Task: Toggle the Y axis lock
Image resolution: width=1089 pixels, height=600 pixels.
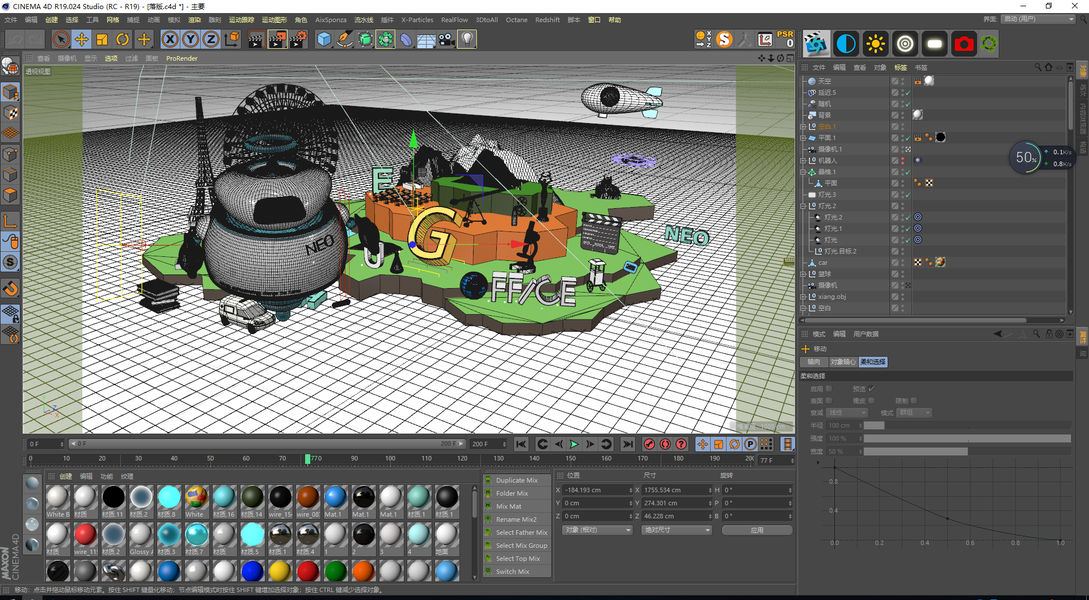Action: [190, 39]
